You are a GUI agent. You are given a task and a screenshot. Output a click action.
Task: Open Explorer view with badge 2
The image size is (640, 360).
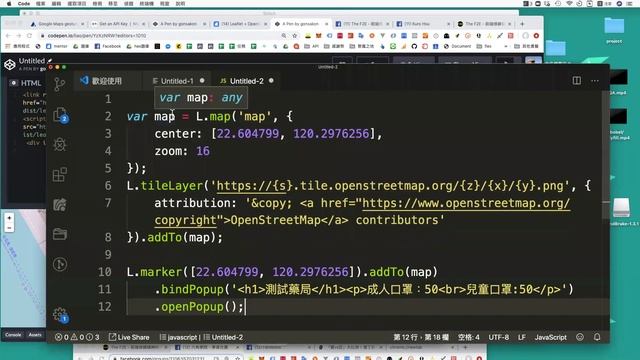[x=60, y=115]
